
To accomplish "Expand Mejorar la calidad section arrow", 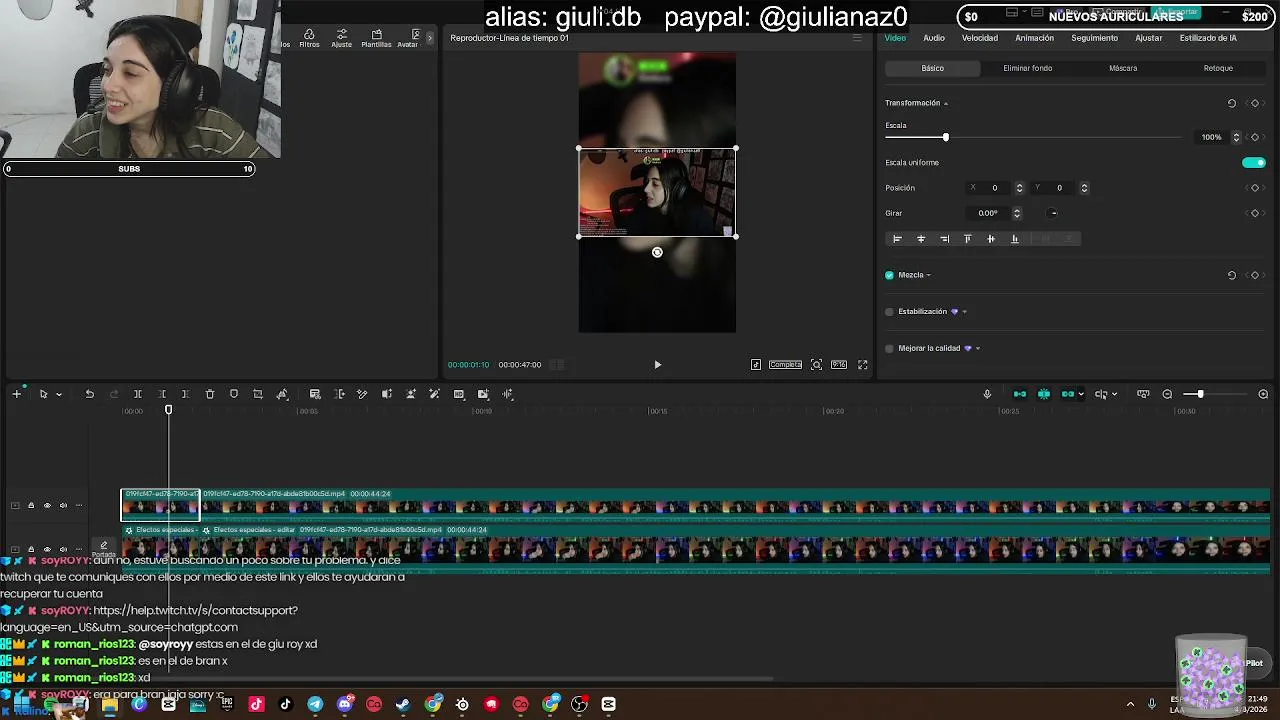I will (977, 348).
